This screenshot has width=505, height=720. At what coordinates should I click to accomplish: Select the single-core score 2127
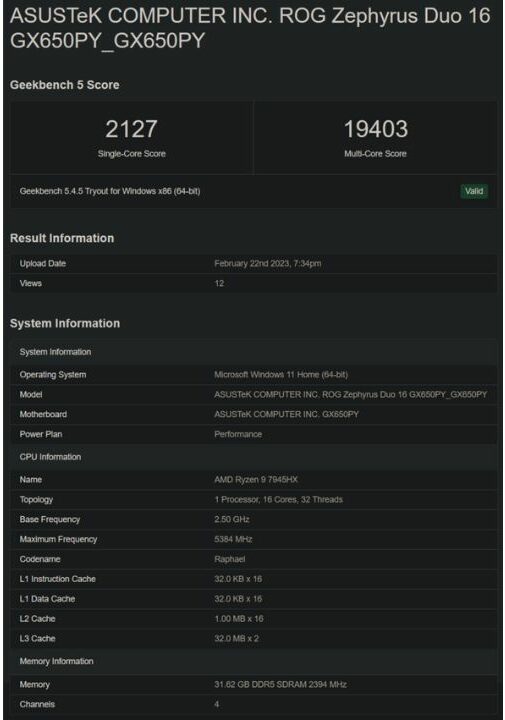(x=131, y=129)
